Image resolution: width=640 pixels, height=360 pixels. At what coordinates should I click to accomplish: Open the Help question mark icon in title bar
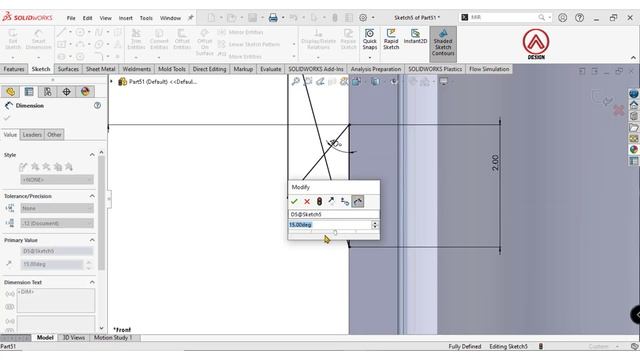click(579, 18)
